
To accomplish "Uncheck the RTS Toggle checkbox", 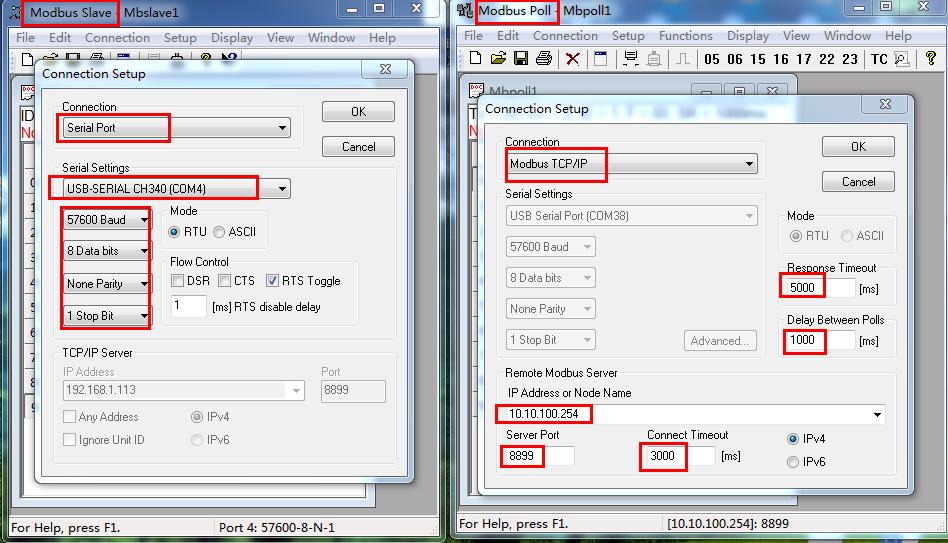I will coord(273,281).
